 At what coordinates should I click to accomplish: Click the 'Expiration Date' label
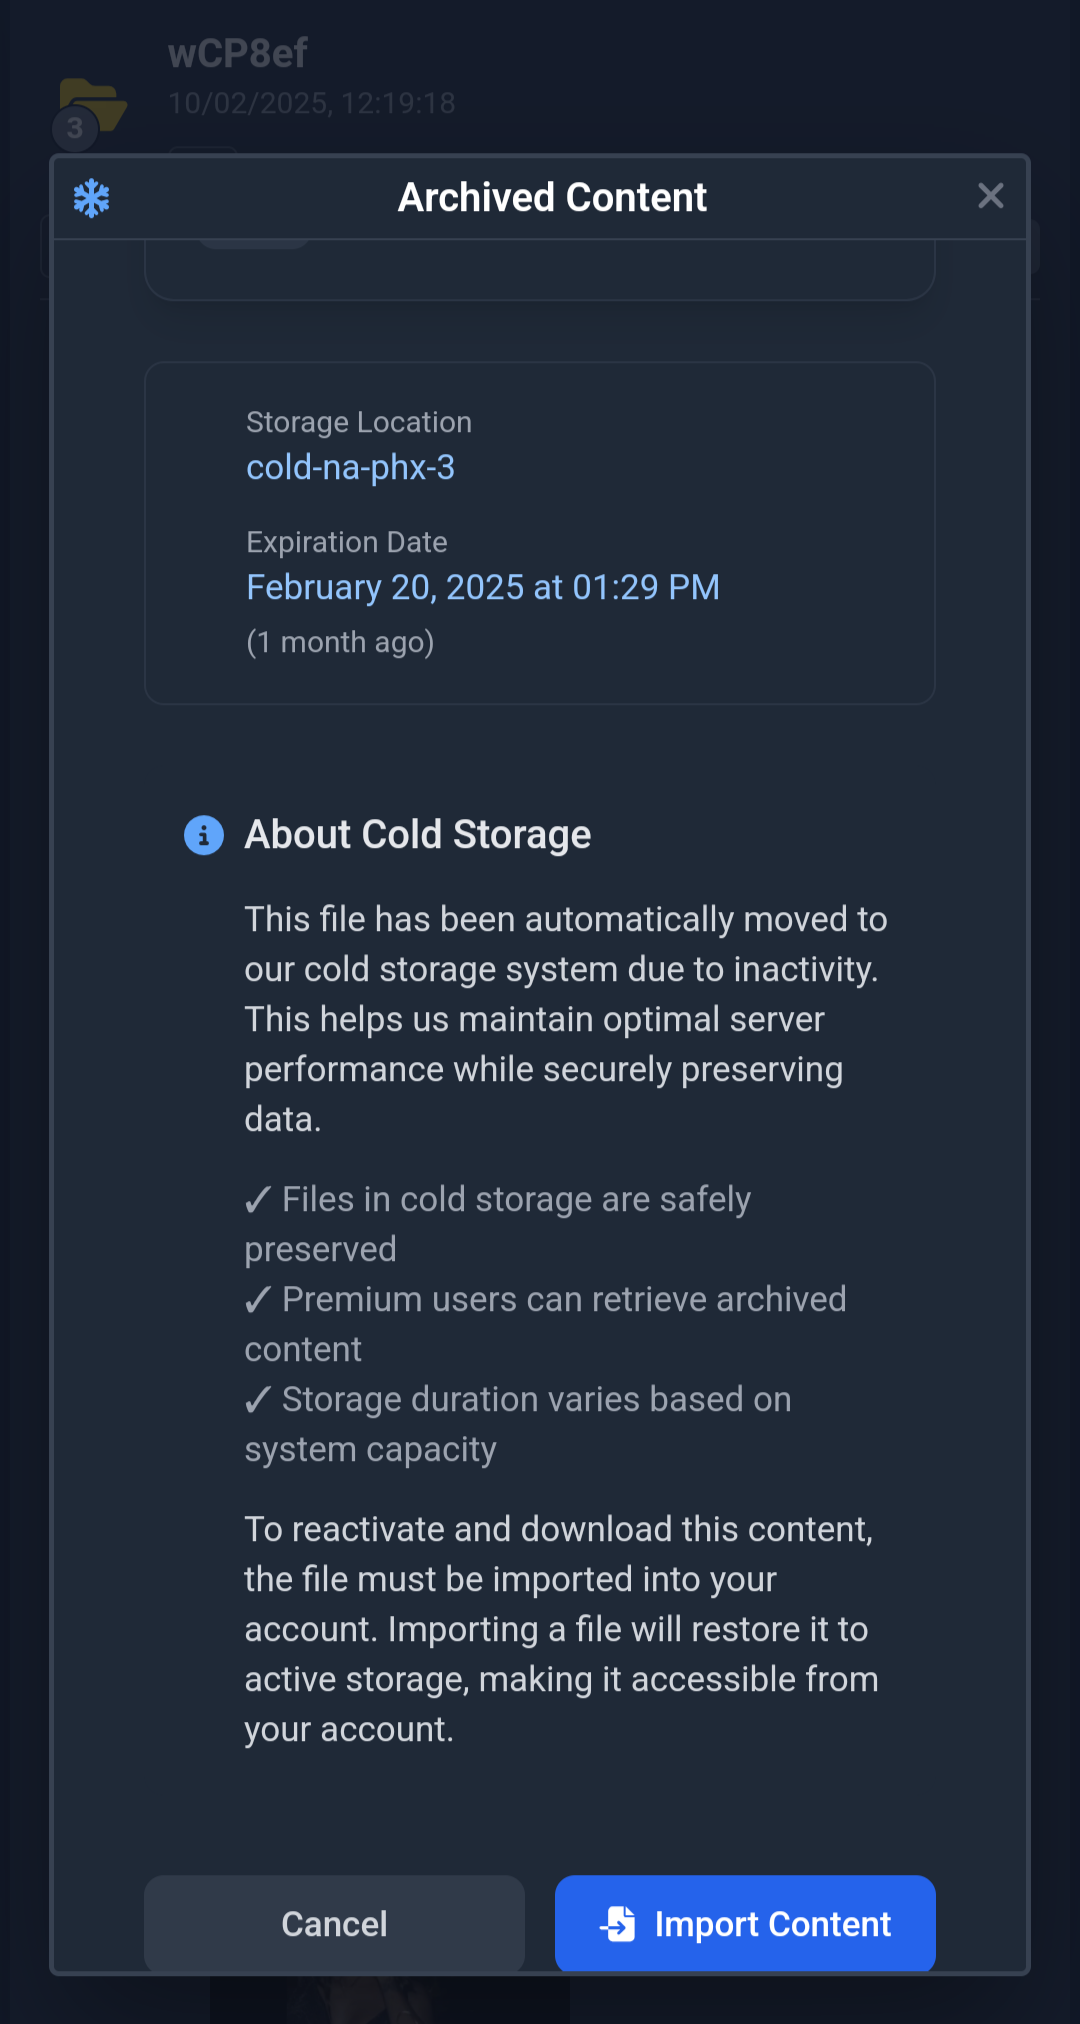pos(347,542)
